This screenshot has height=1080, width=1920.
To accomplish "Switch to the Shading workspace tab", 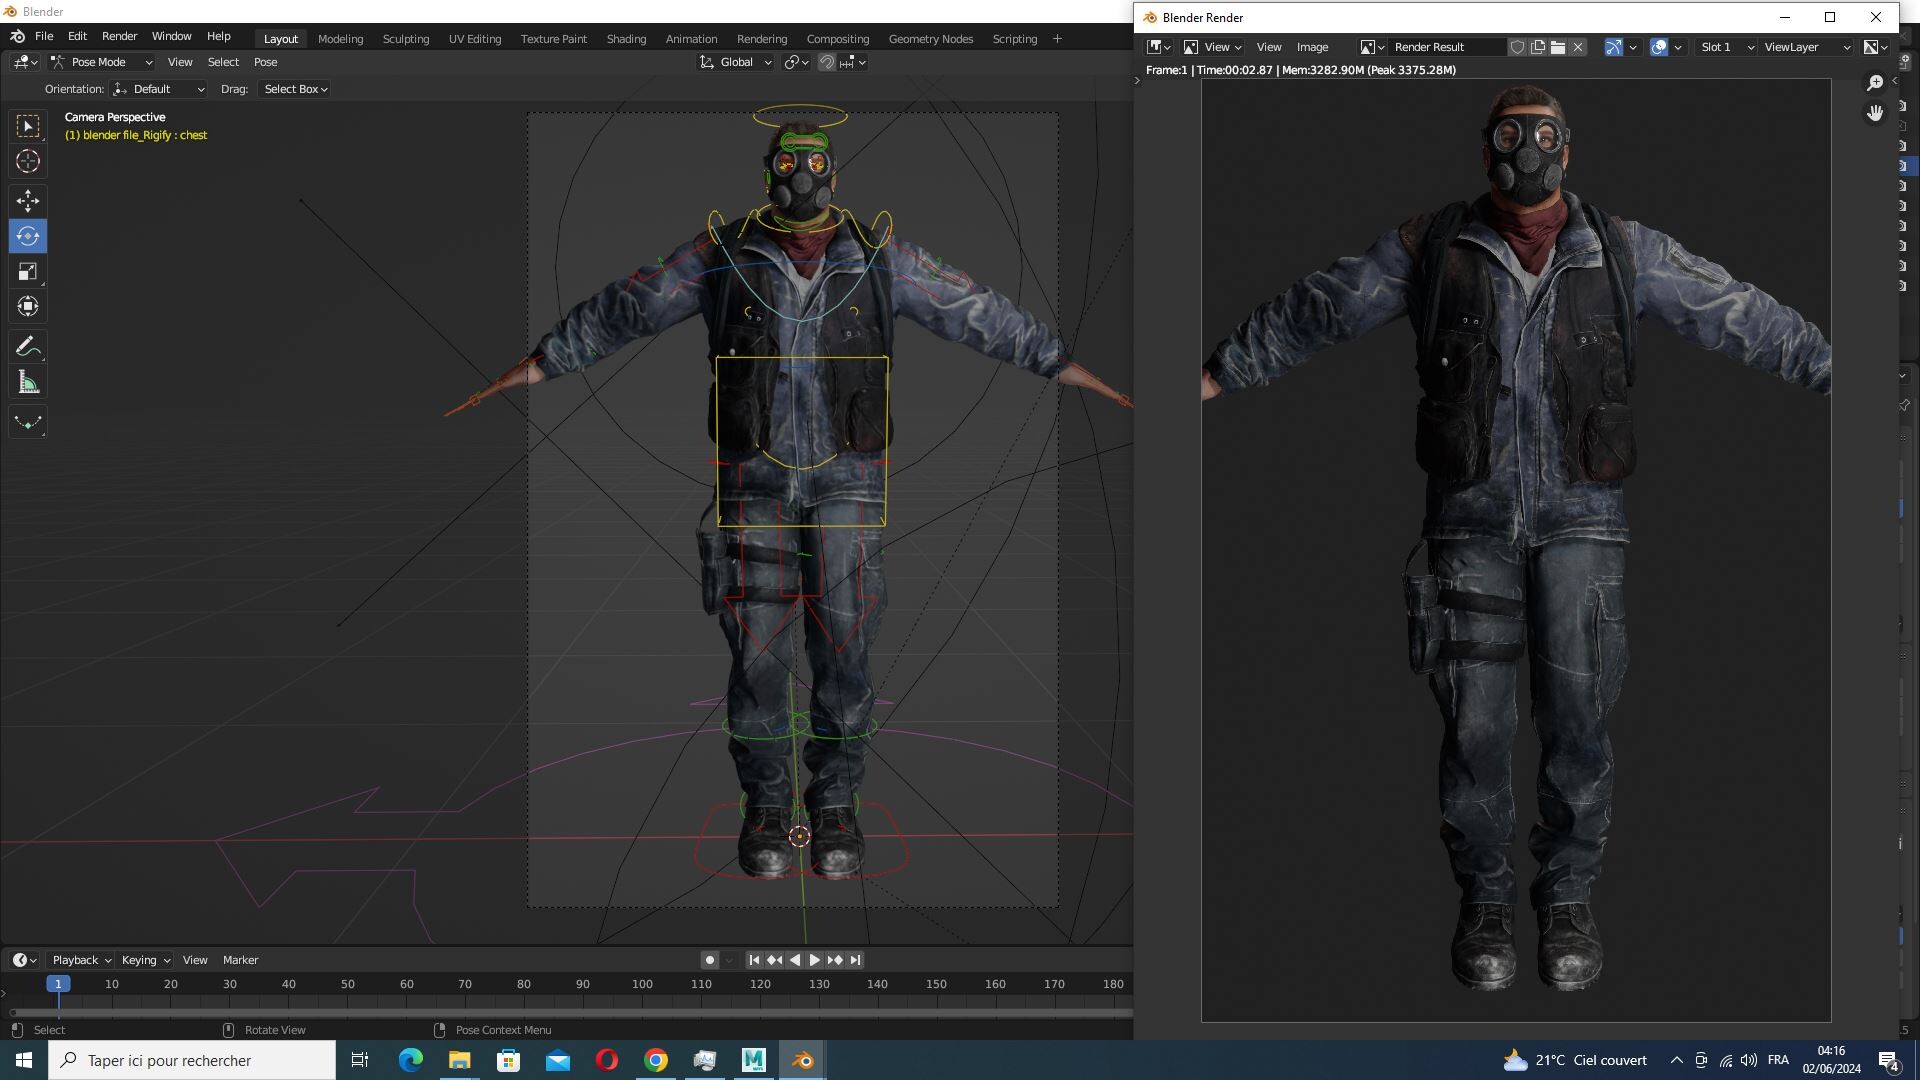I will click(x=626, y=39).
